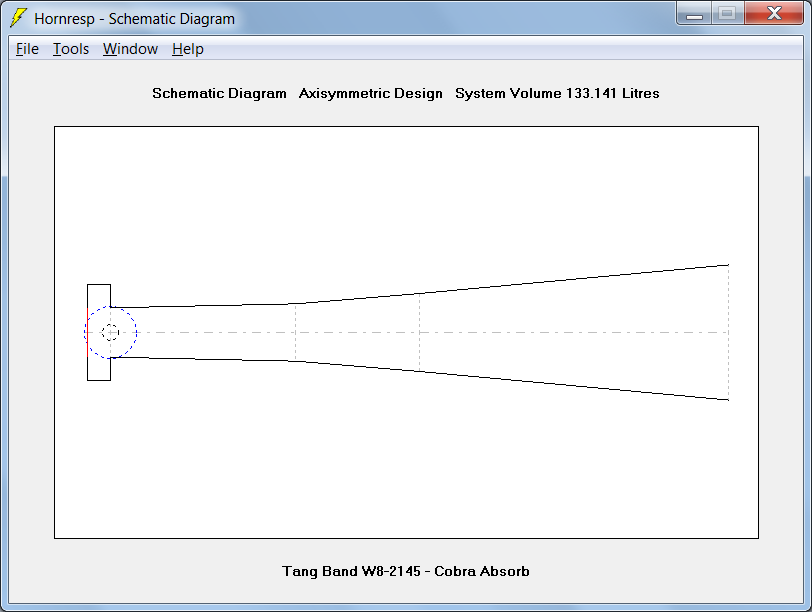Open the Help menu
The width and height of the screenshot is (812, 612).
(x=187, y=49)
